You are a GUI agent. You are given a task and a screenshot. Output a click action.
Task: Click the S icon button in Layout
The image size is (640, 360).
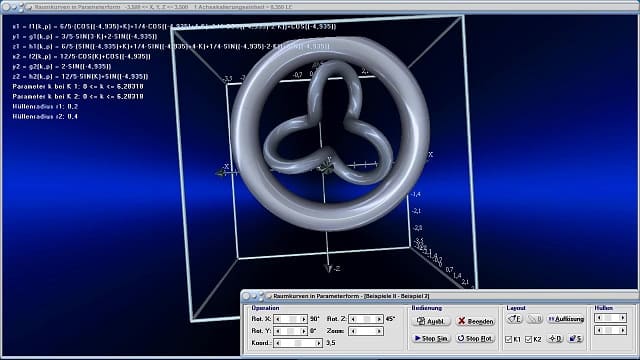click(576, 338)
